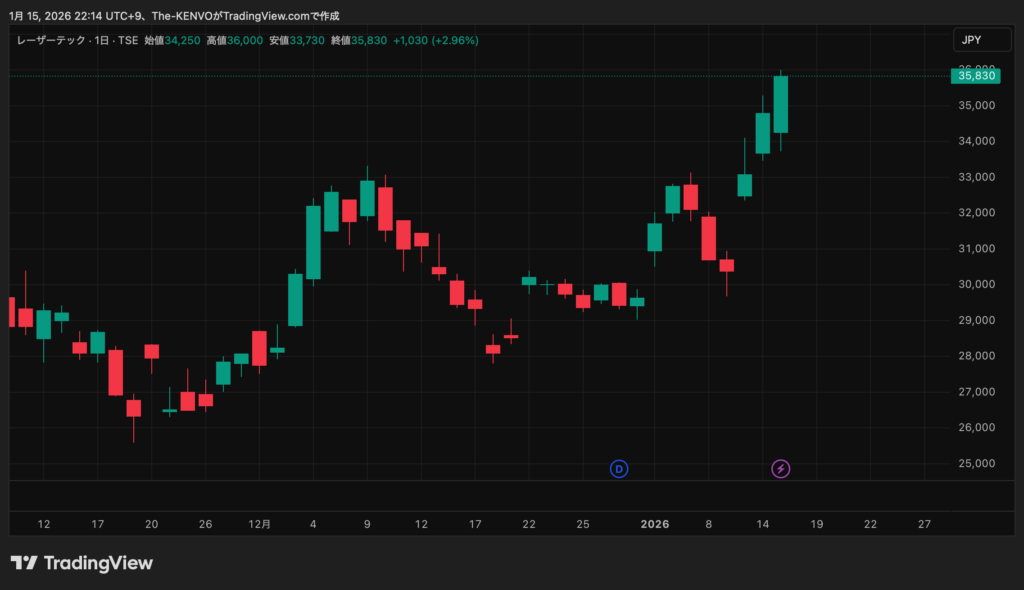The image size is (1024, 590).
Task: Click the +1,030 (+2.96%) change value
Action: coord(436,41)
